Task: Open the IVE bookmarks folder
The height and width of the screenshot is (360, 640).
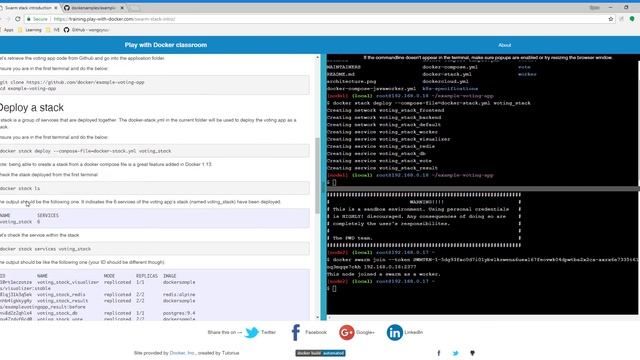Action: [x=53, y=30]
